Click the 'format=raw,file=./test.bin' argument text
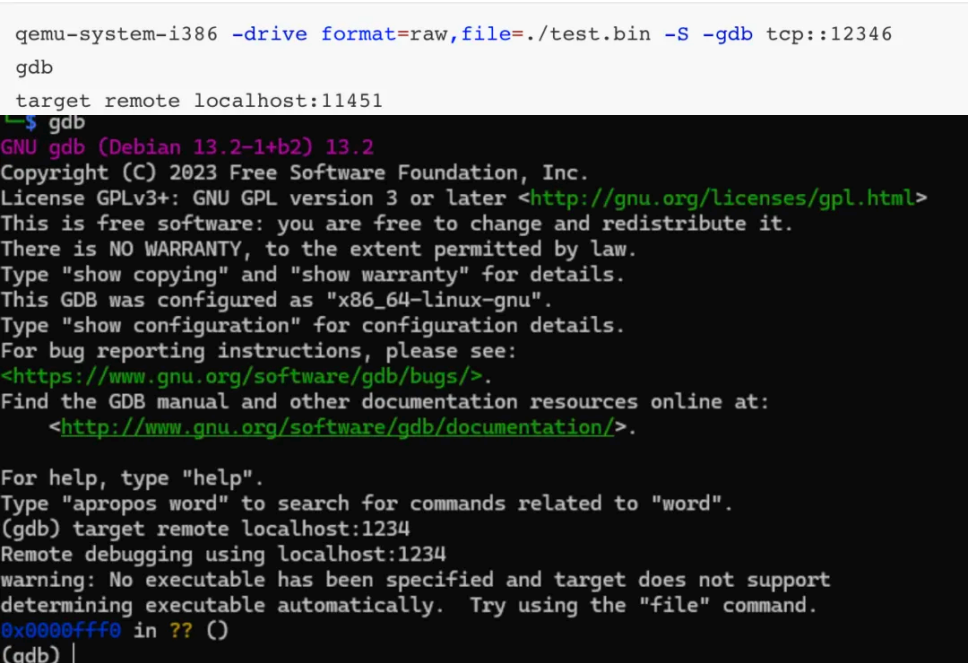The image size is (969, 663). click(x=486, y=34)
